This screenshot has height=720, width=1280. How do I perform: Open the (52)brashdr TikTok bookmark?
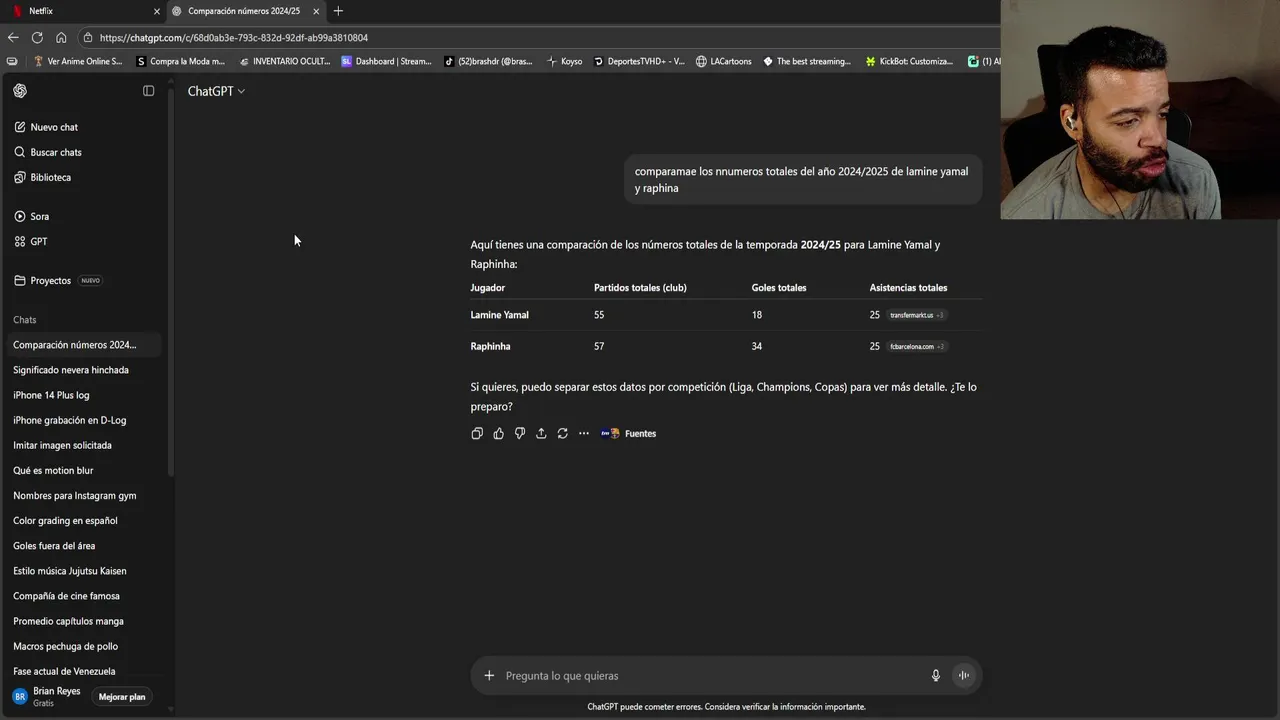[x=488, y=61]
